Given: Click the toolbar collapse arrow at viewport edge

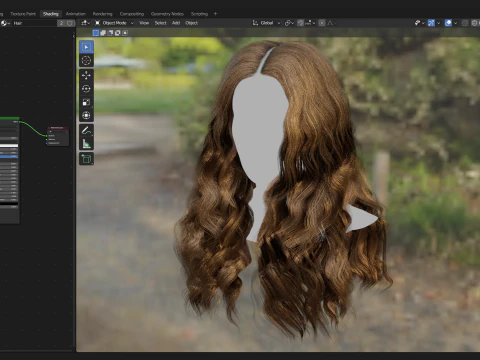Looking at the screenshot, I should coord(74,36).
